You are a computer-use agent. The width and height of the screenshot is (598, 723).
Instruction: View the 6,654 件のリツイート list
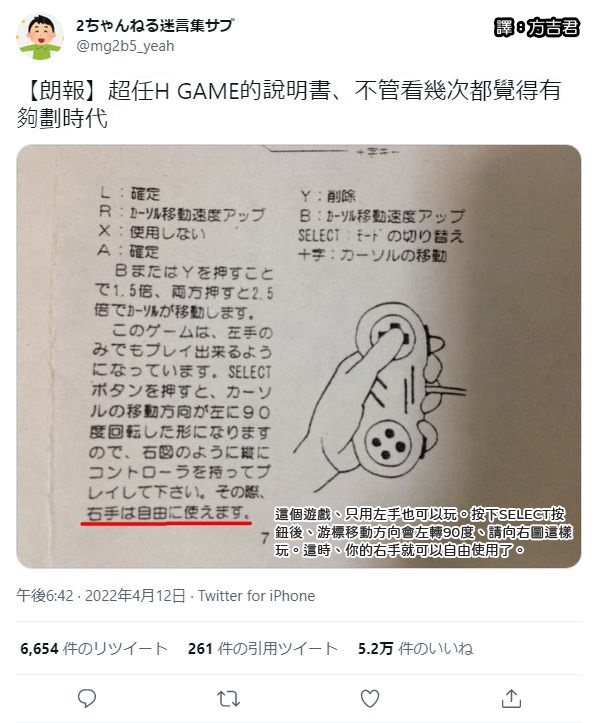coord(94,648)
